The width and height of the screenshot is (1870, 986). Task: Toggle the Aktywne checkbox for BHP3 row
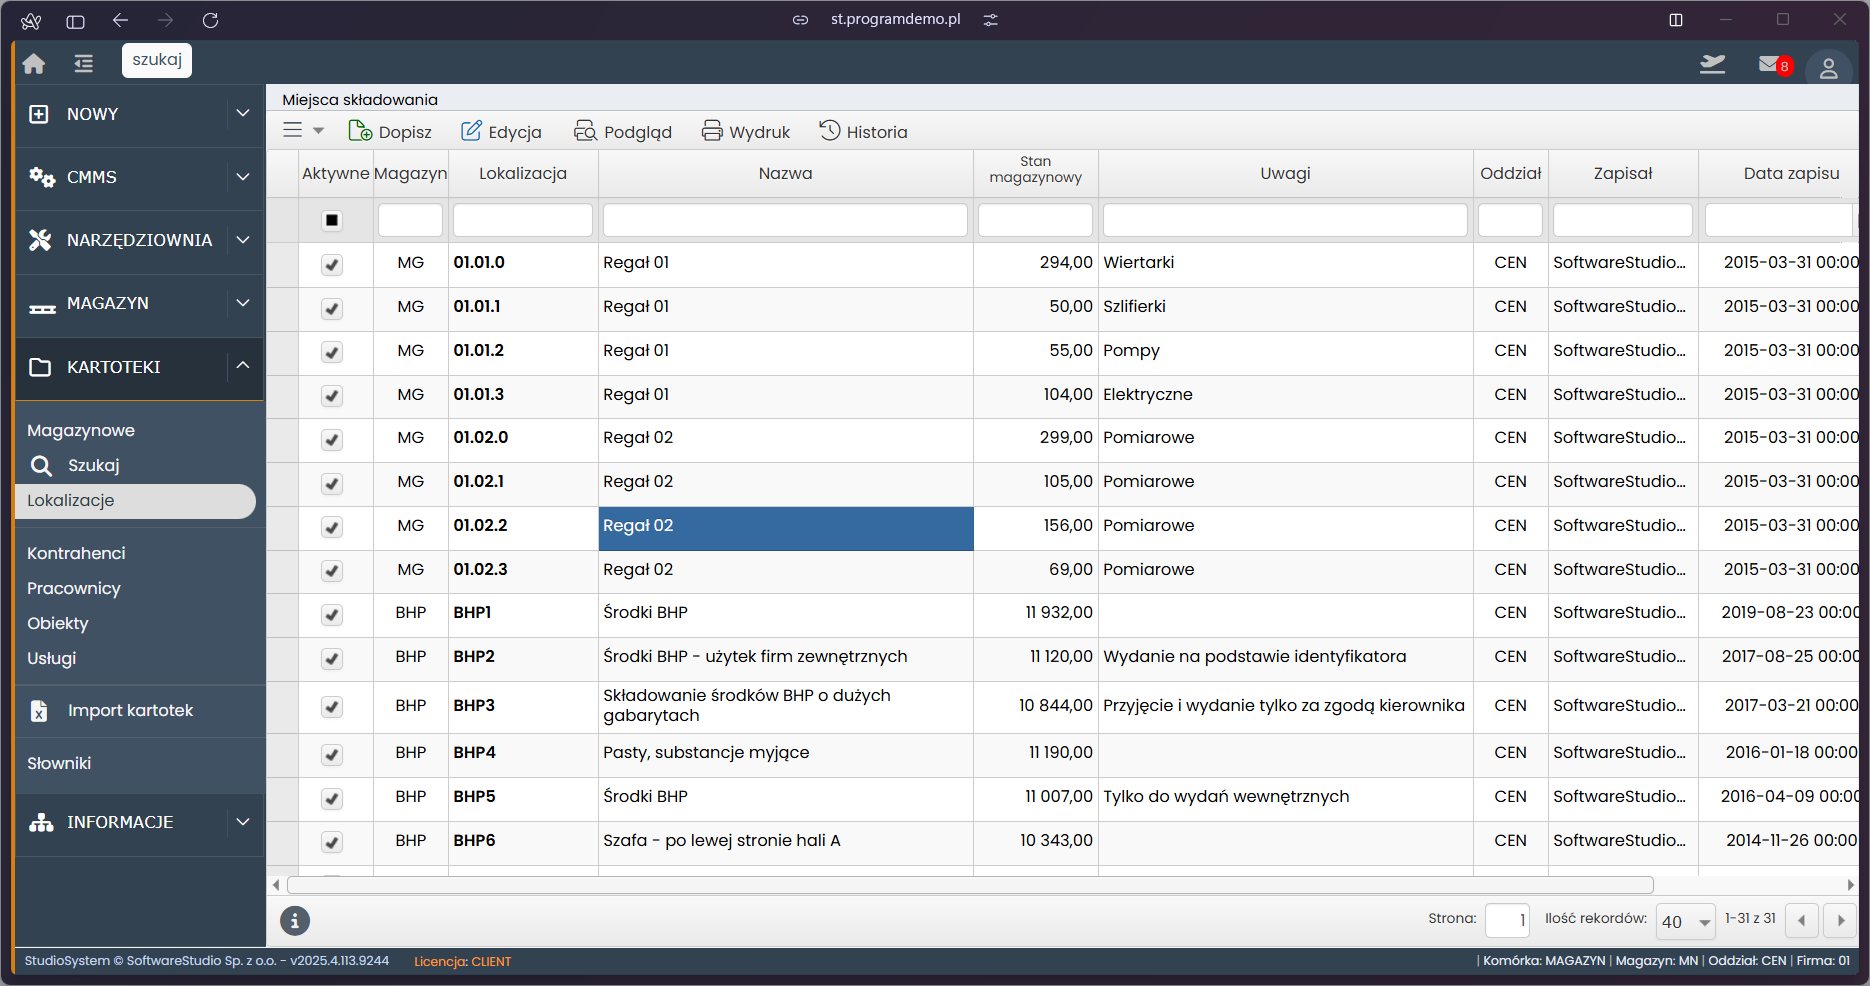tap(332, 707)
